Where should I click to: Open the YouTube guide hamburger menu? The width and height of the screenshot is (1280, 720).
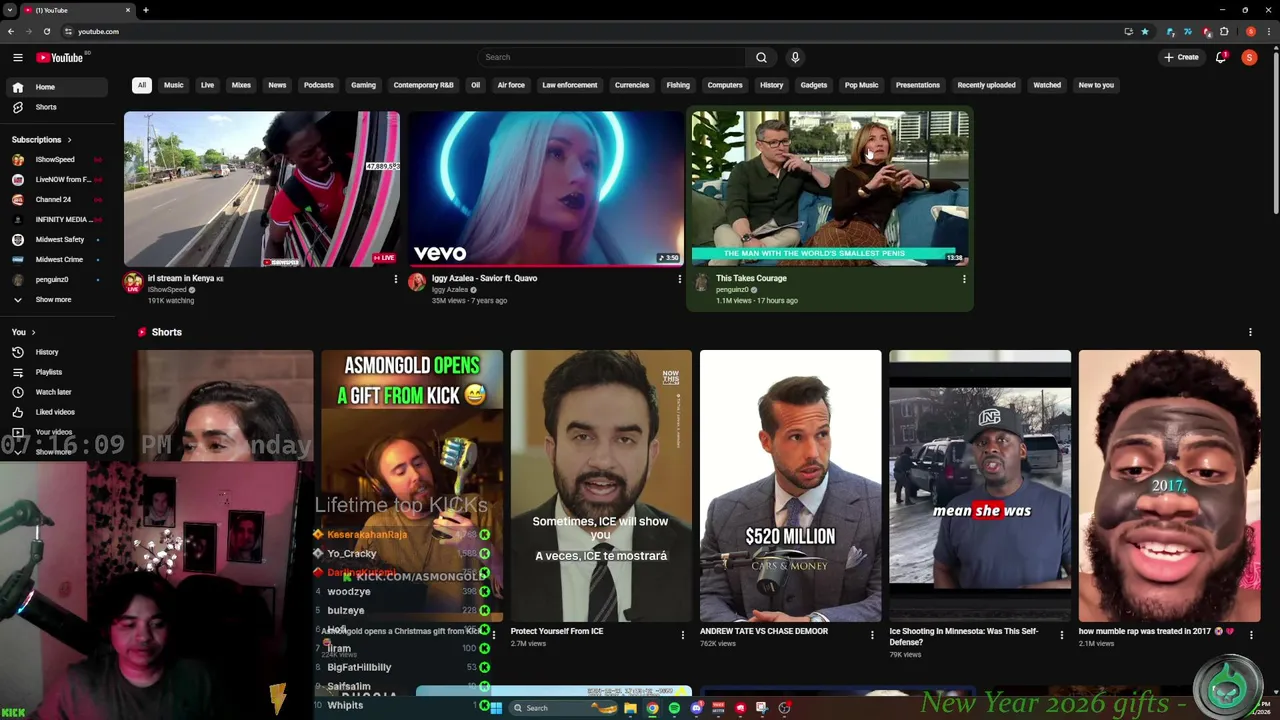click(18, 57)
